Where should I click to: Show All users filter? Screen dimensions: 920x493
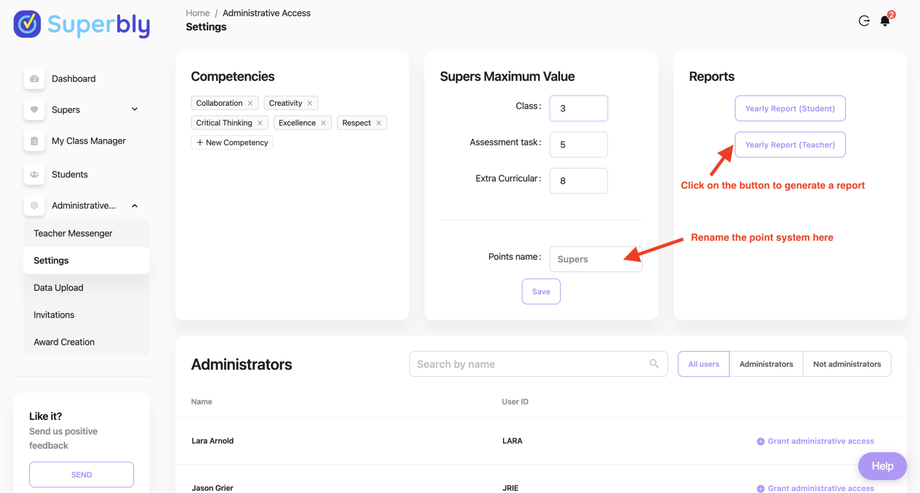(703, 364)
